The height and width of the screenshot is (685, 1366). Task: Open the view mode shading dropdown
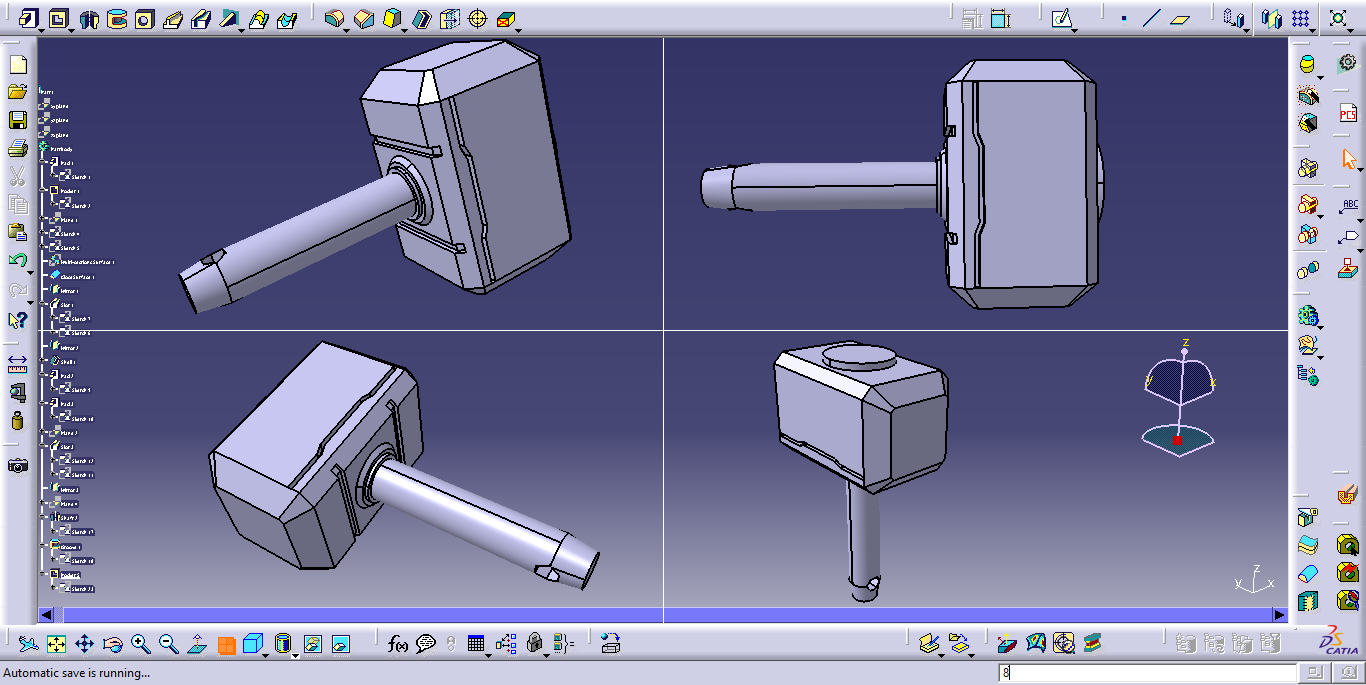coord(296,654)
